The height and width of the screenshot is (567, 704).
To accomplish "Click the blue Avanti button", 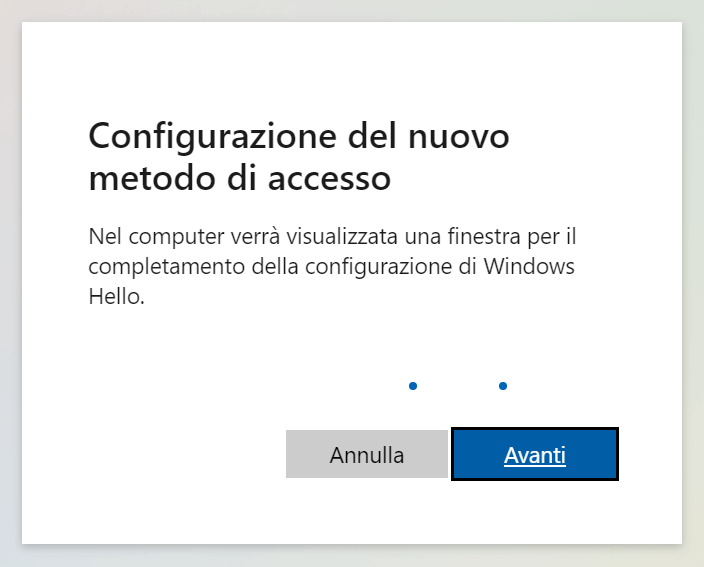I will [535, 454].
